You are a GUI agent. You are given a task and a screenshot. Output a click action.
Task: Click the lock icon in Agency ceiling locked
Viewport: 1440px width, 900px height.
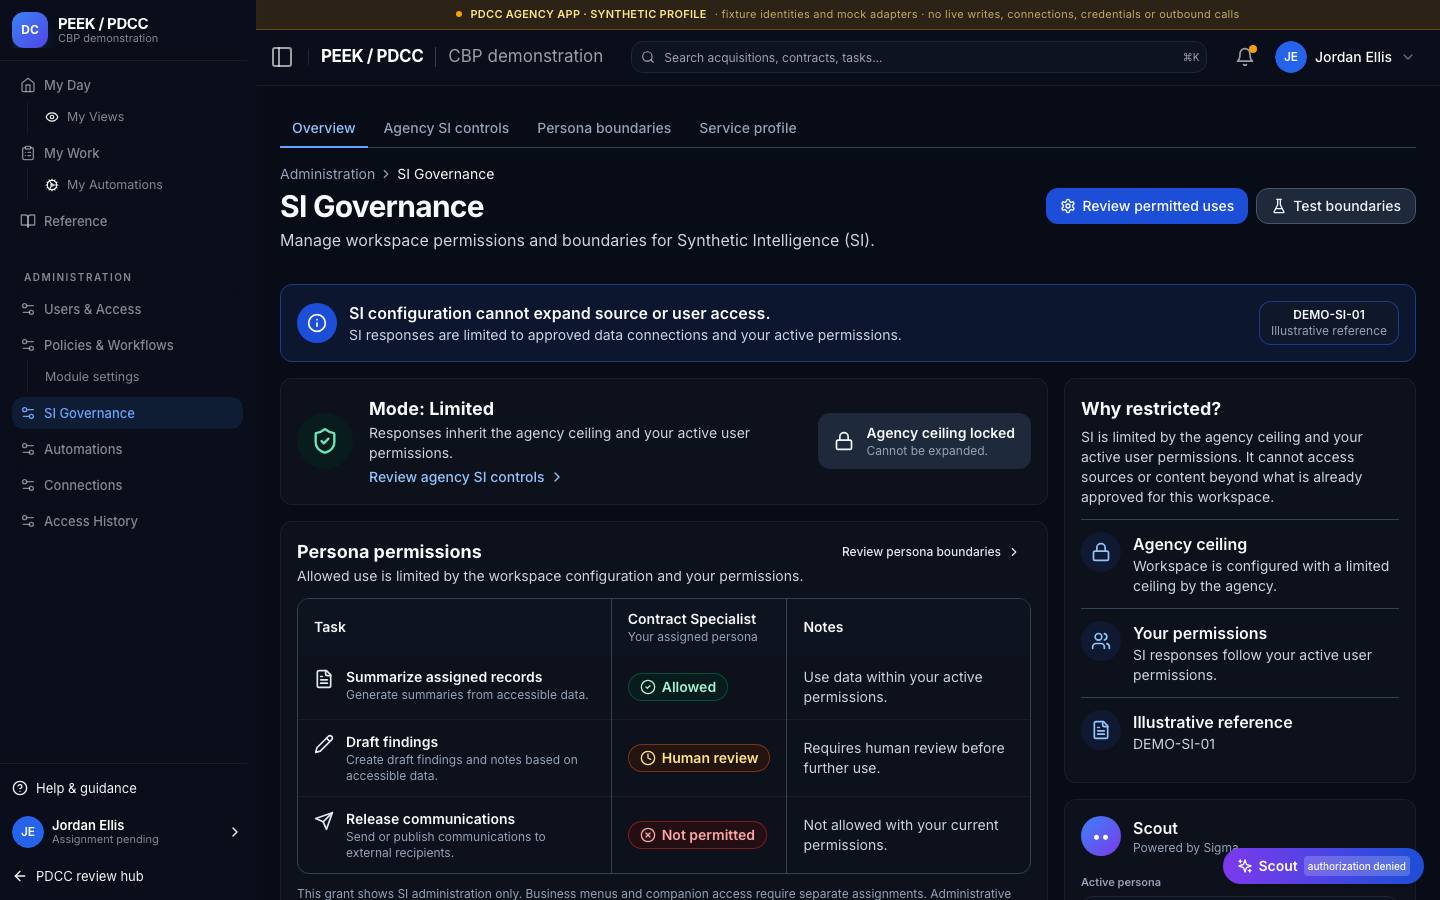[x=844, y=441]
